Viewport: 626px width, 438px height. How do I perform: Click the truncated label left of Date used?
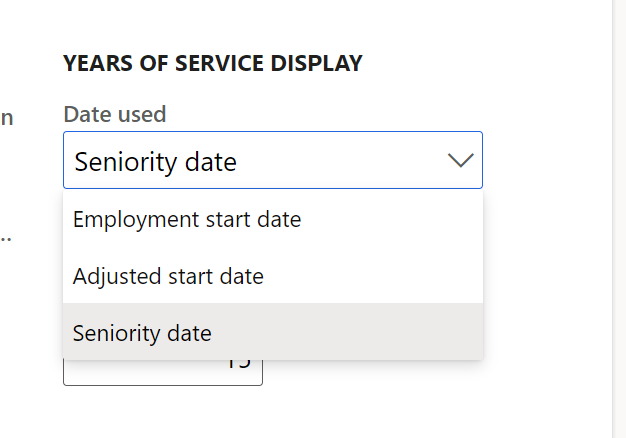coord(6,117)
